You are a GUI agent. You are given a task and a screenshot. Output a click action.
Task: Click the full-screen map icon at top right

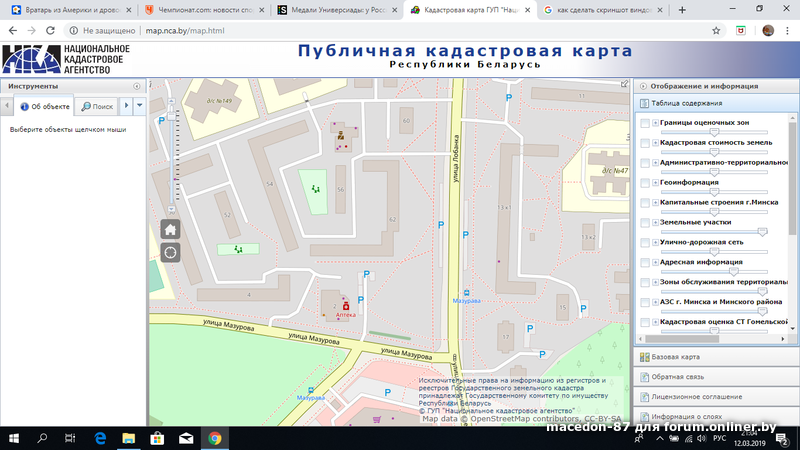pos(625,85)
